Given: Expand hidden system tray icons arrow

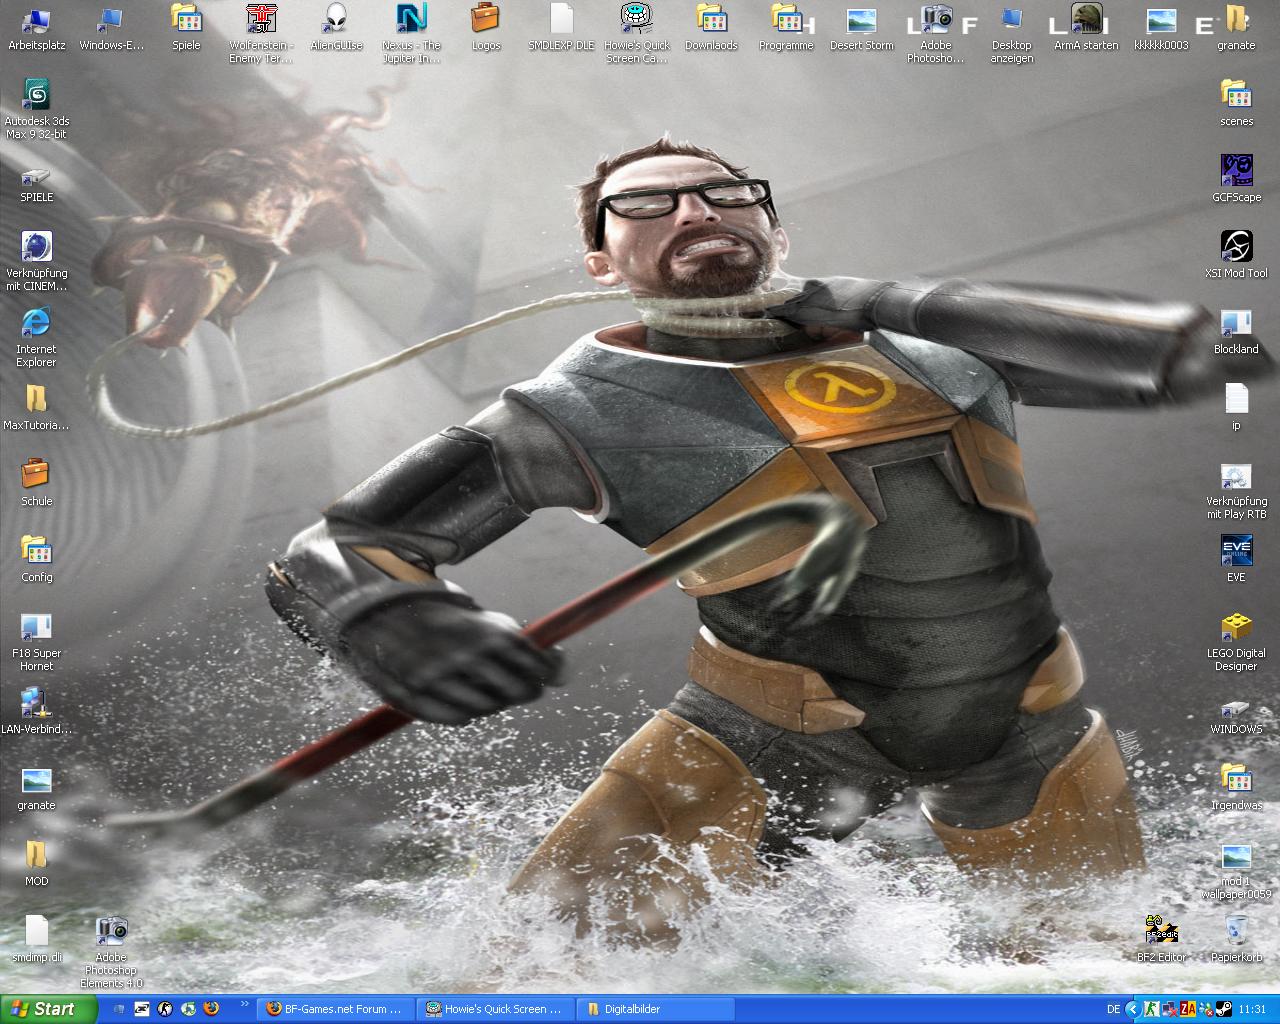Looking at the screenshot, I should pyautogui.click(x=1132, y=1009).
